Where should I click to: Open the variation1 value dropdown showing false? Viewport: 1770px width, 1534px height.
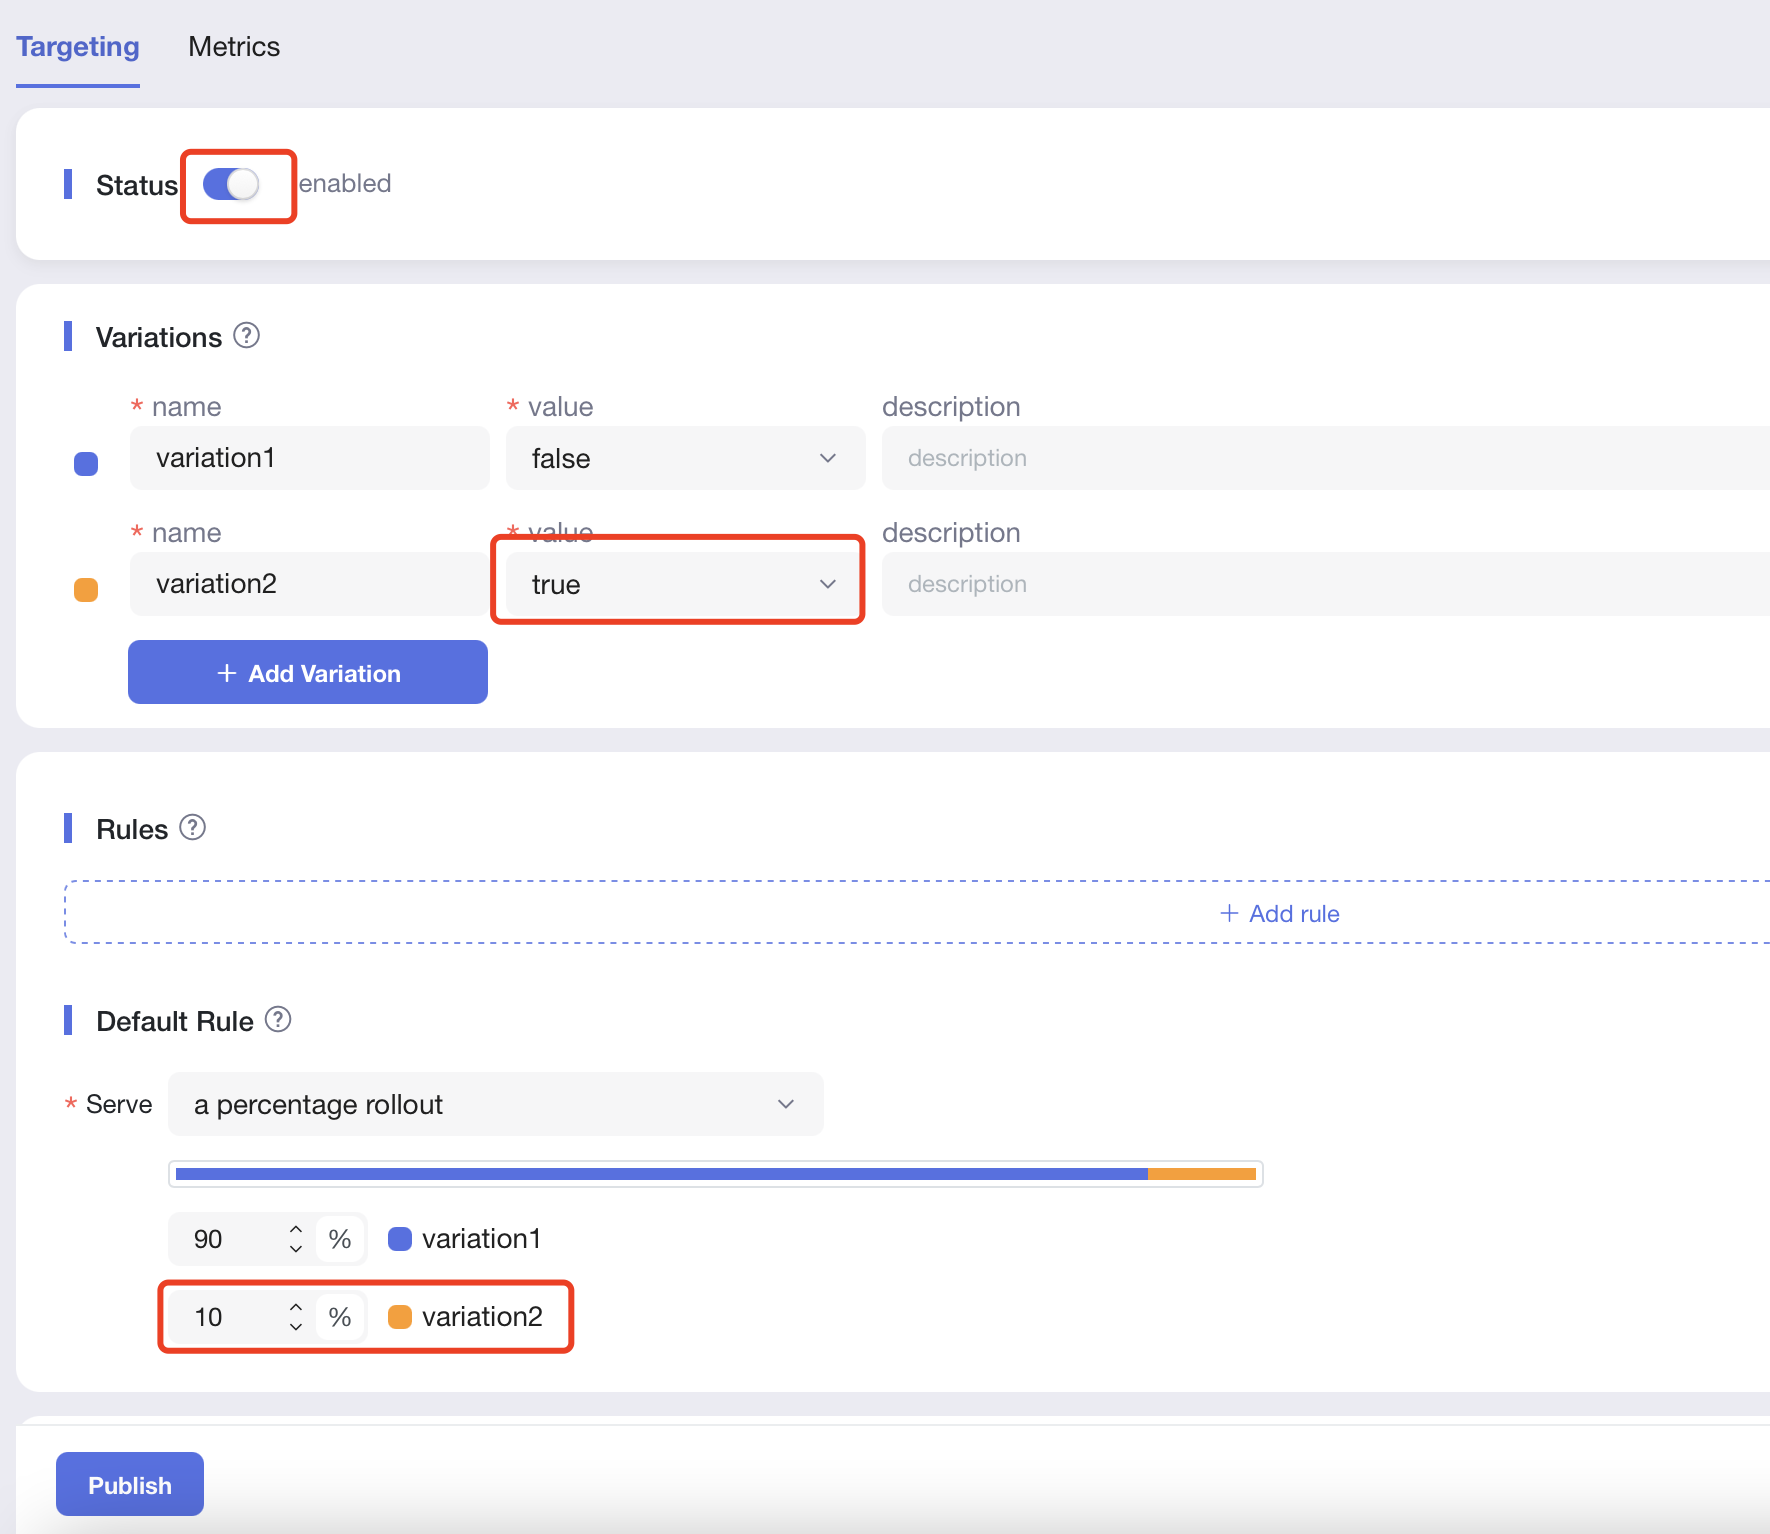tap(685, 458)
